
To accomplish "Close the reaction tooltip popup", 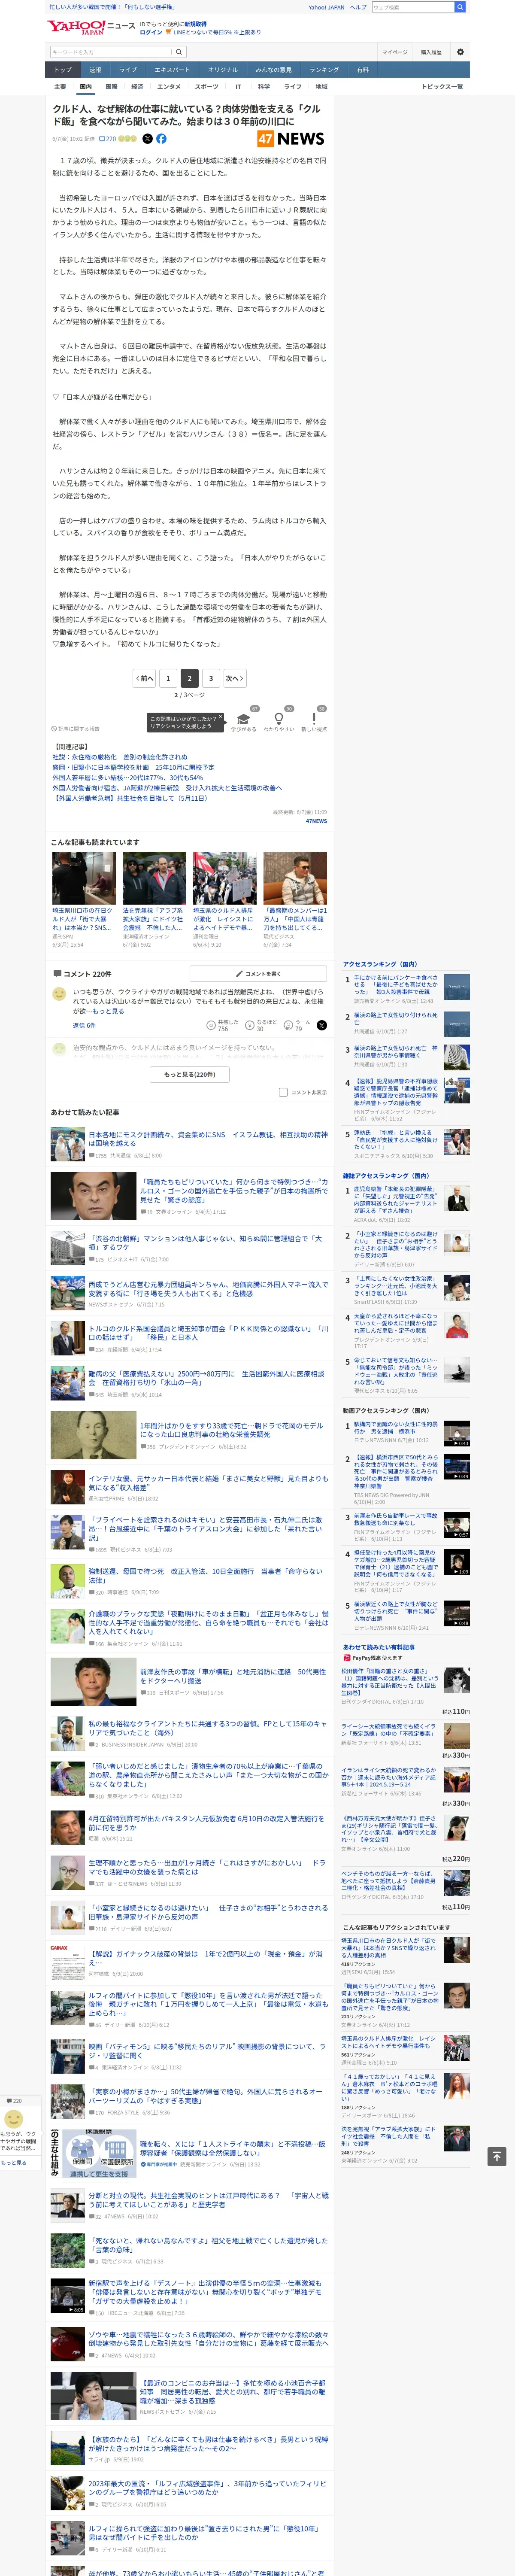I will pyautogui.click(x=221, y=718).
